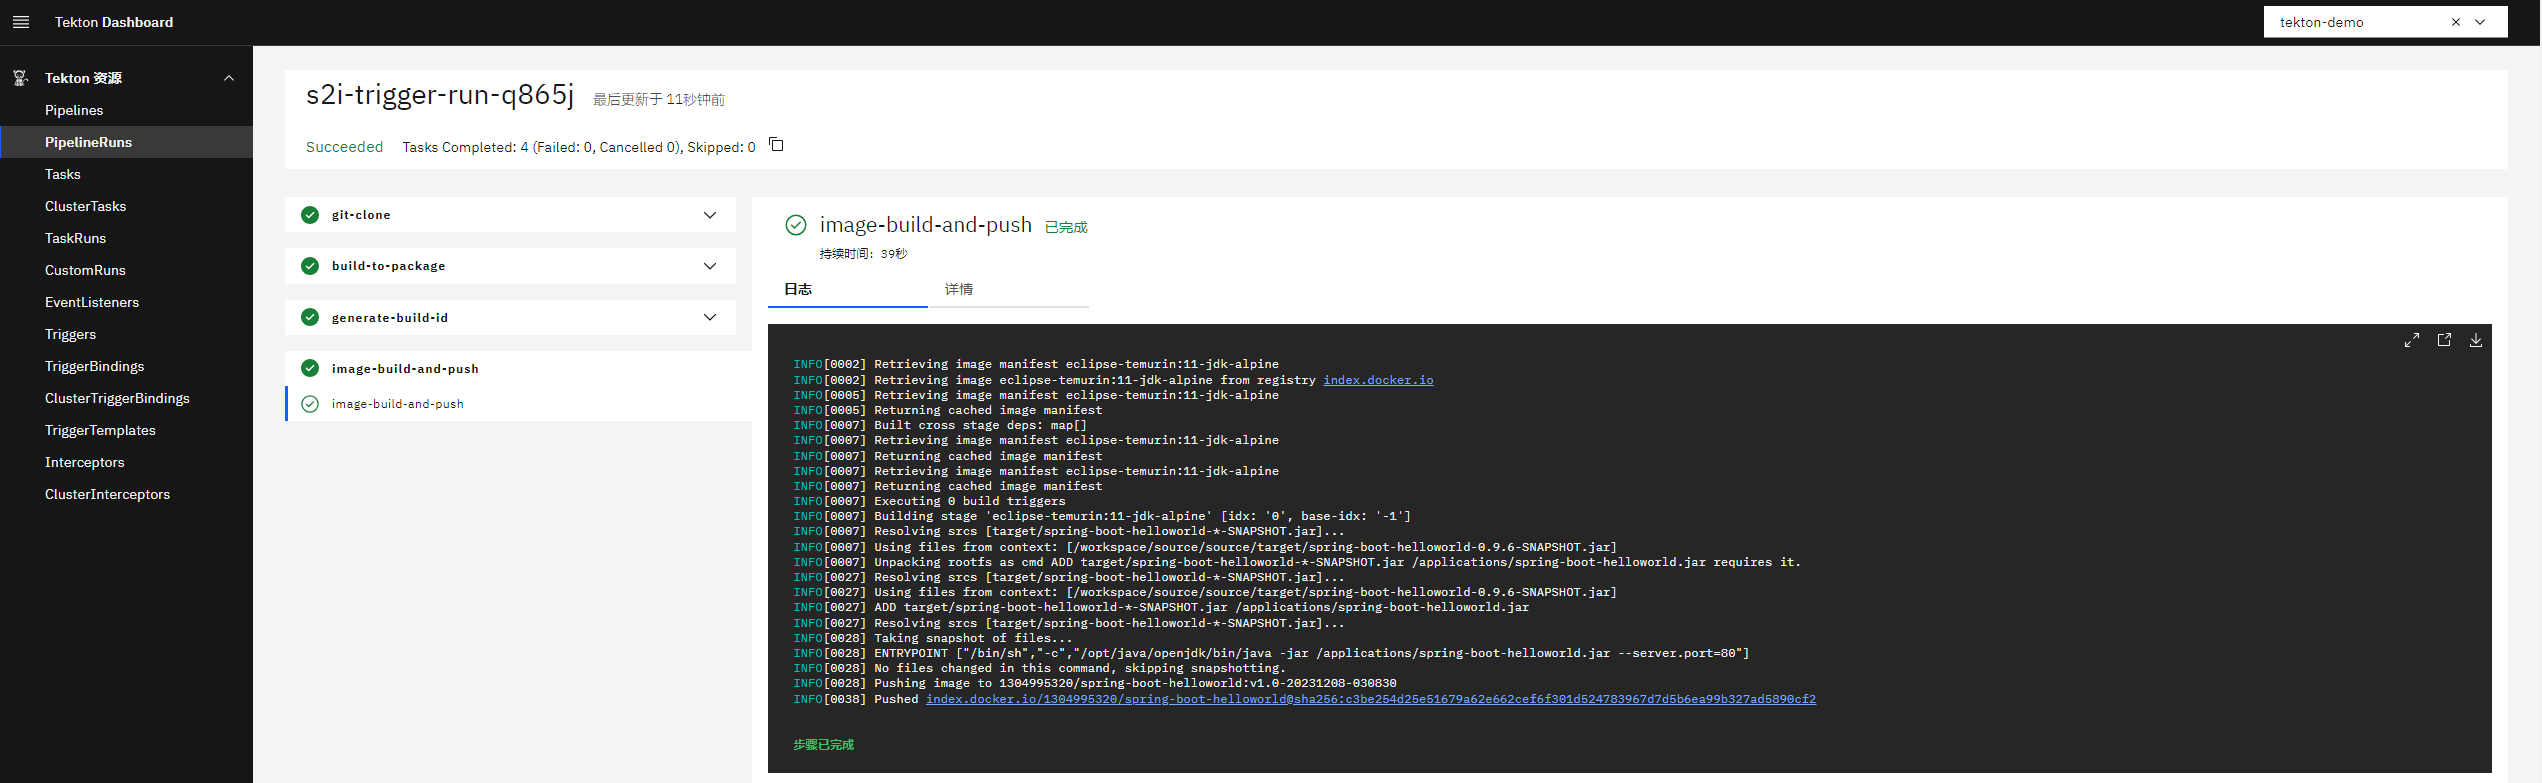Click the Tasks Completed summary text
Viewport: 2542px width, 783px height.
(x=579, y=147)
